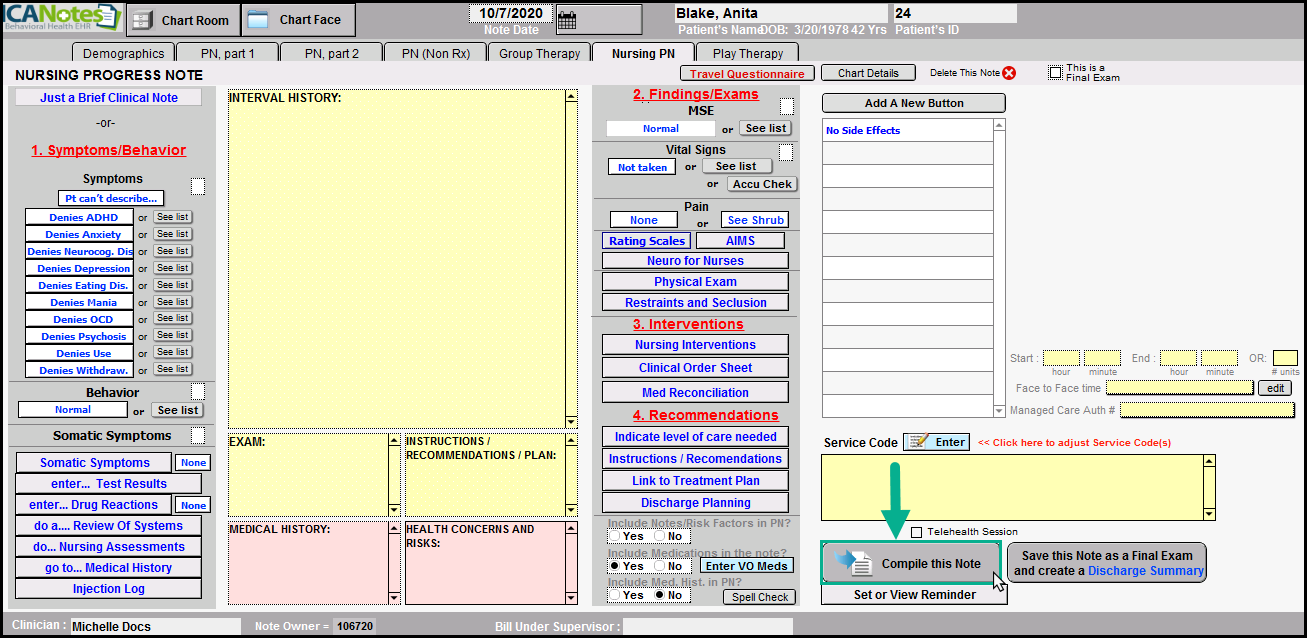Open the Vital Signs See list
Screen dimensions: 1307x638
tap(736, 166)
